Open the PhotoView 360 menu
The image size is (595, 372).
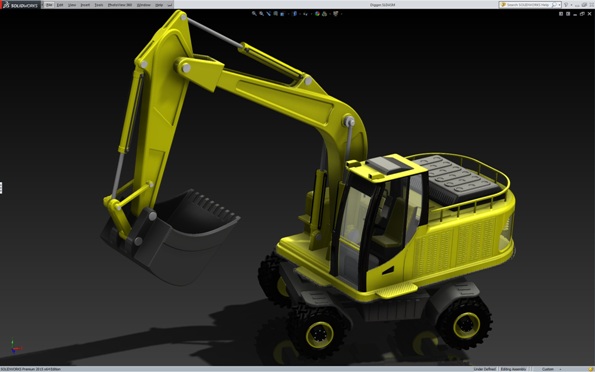[120, 5]
